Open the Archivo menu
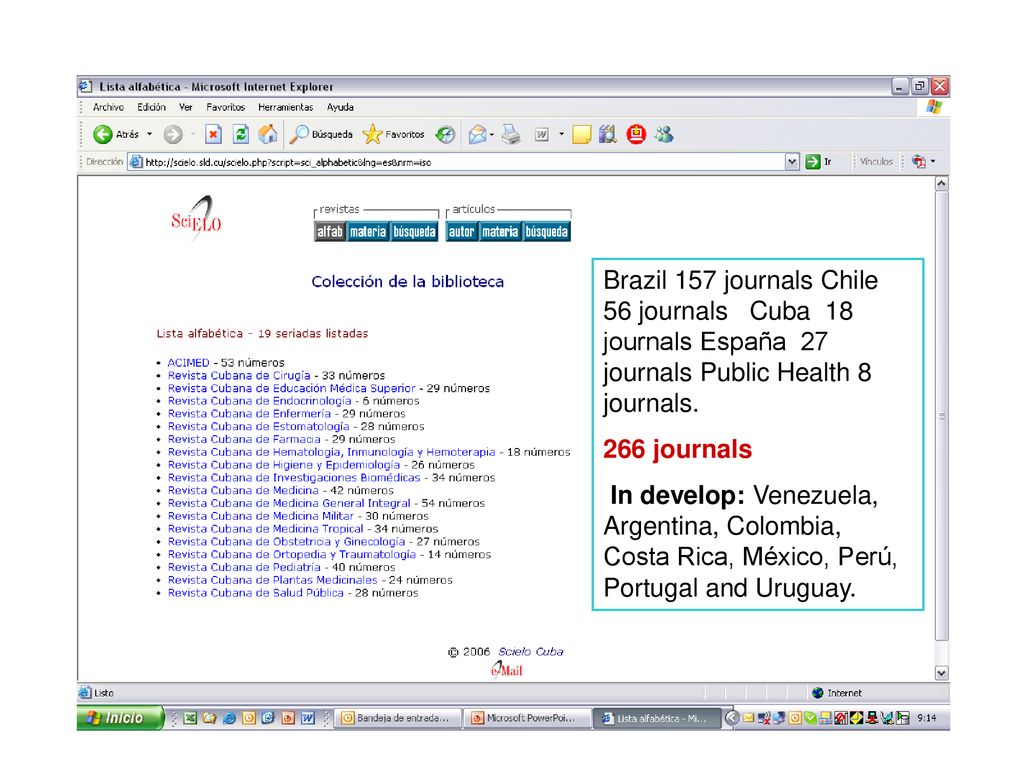This screenshot has height=768, width=1024. [108, 107]
